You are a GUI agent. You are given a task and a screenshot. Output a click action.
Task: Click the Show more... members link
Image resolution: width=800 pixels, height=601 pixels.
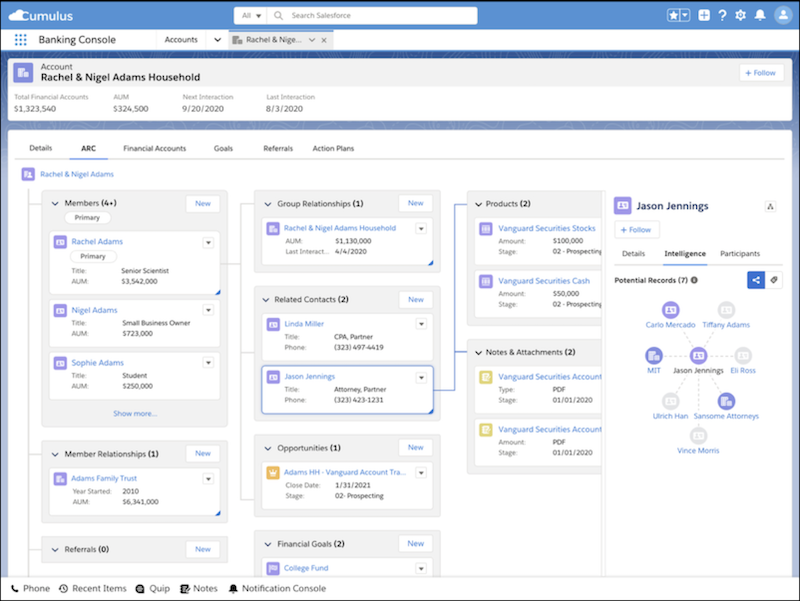(x=135, y=413)
